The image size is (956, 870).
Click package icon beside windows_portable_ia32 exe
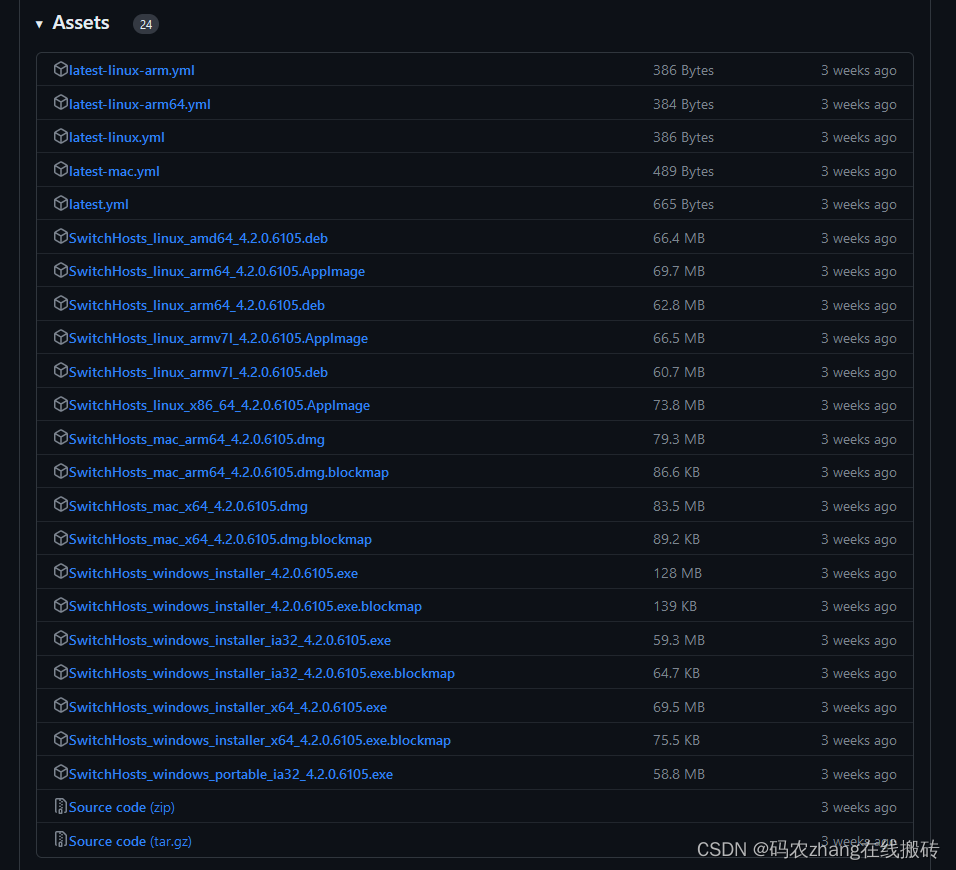click(60, 774)
